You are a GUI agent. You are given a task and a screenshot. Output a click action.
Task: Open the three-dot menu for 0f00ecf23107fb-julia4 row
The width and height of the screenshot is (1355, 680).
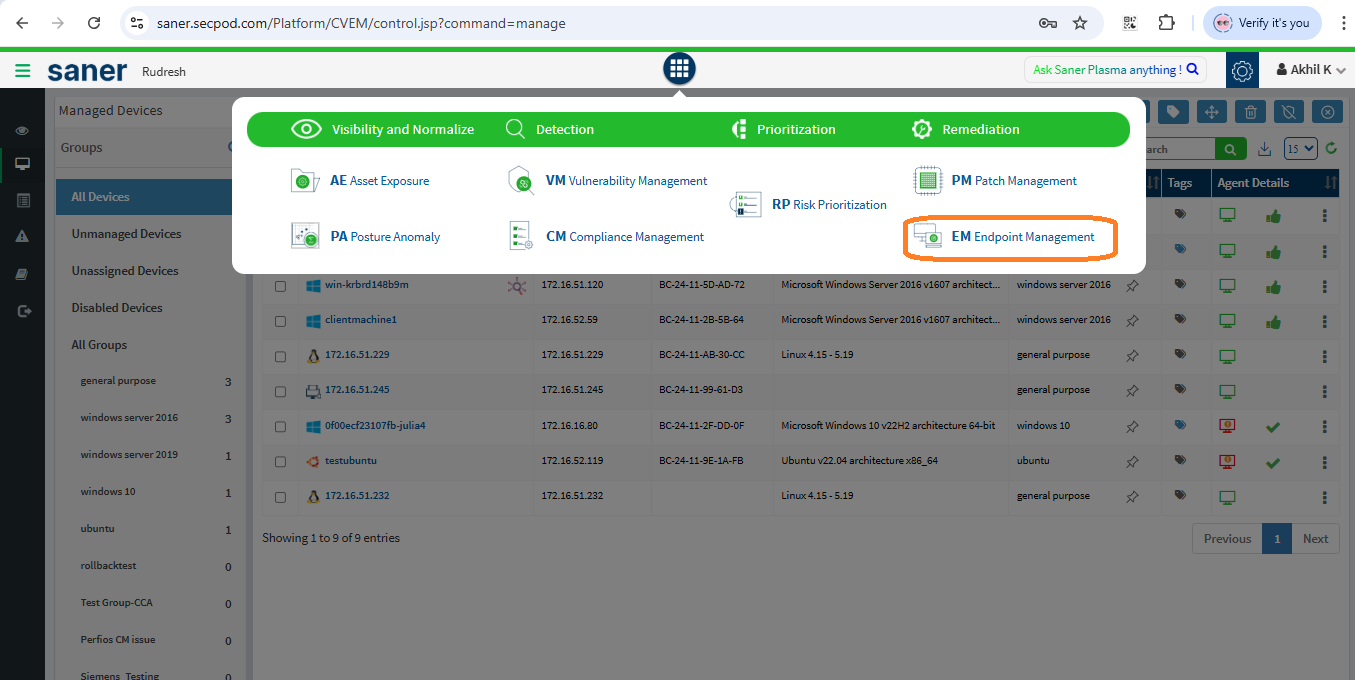click(1325, 426)
